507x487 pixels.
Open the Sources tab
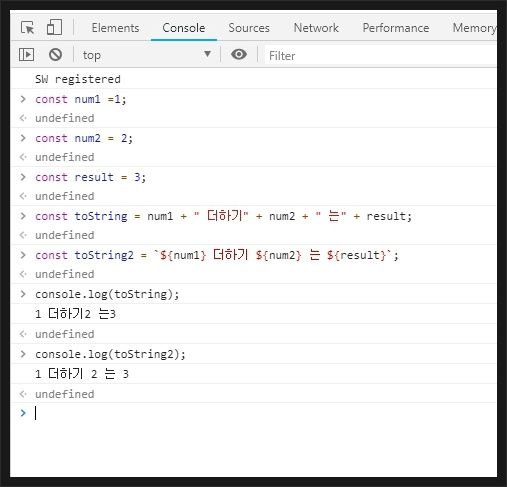pyautogui.click(x=249, y=28)
